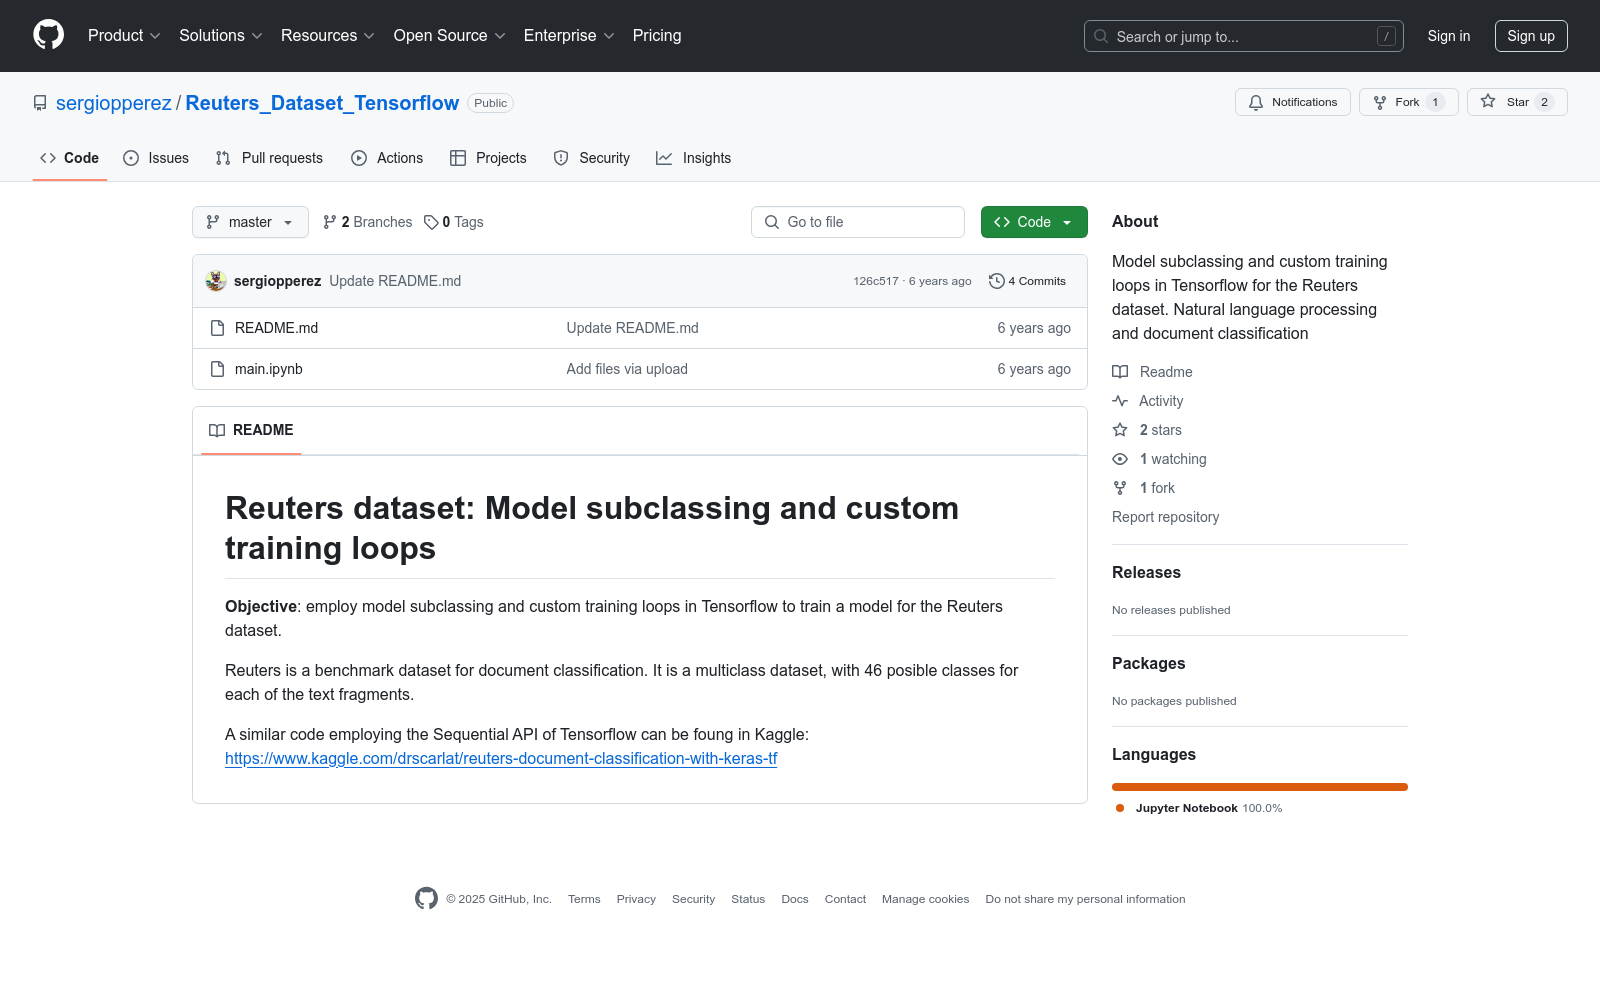The width and height of the screenshot is (1600, 1000).
Task: Click the bell icon in Notifications button
Action: 1256,102
